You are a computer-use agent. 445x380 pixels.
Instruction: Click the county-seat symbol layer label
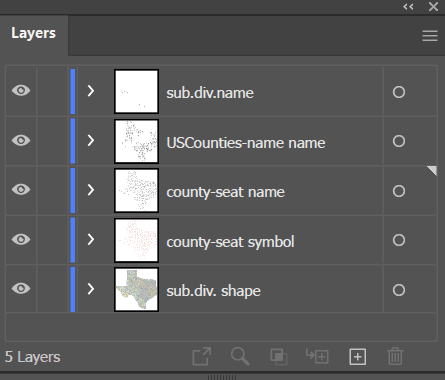230,242
